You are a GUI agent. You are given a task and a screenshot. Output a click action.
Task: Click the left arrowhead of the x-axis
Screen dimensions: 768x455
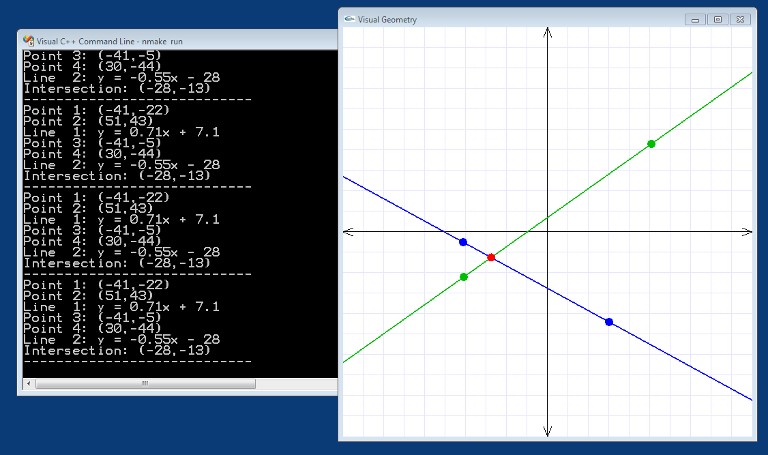(x=348, y=232)
